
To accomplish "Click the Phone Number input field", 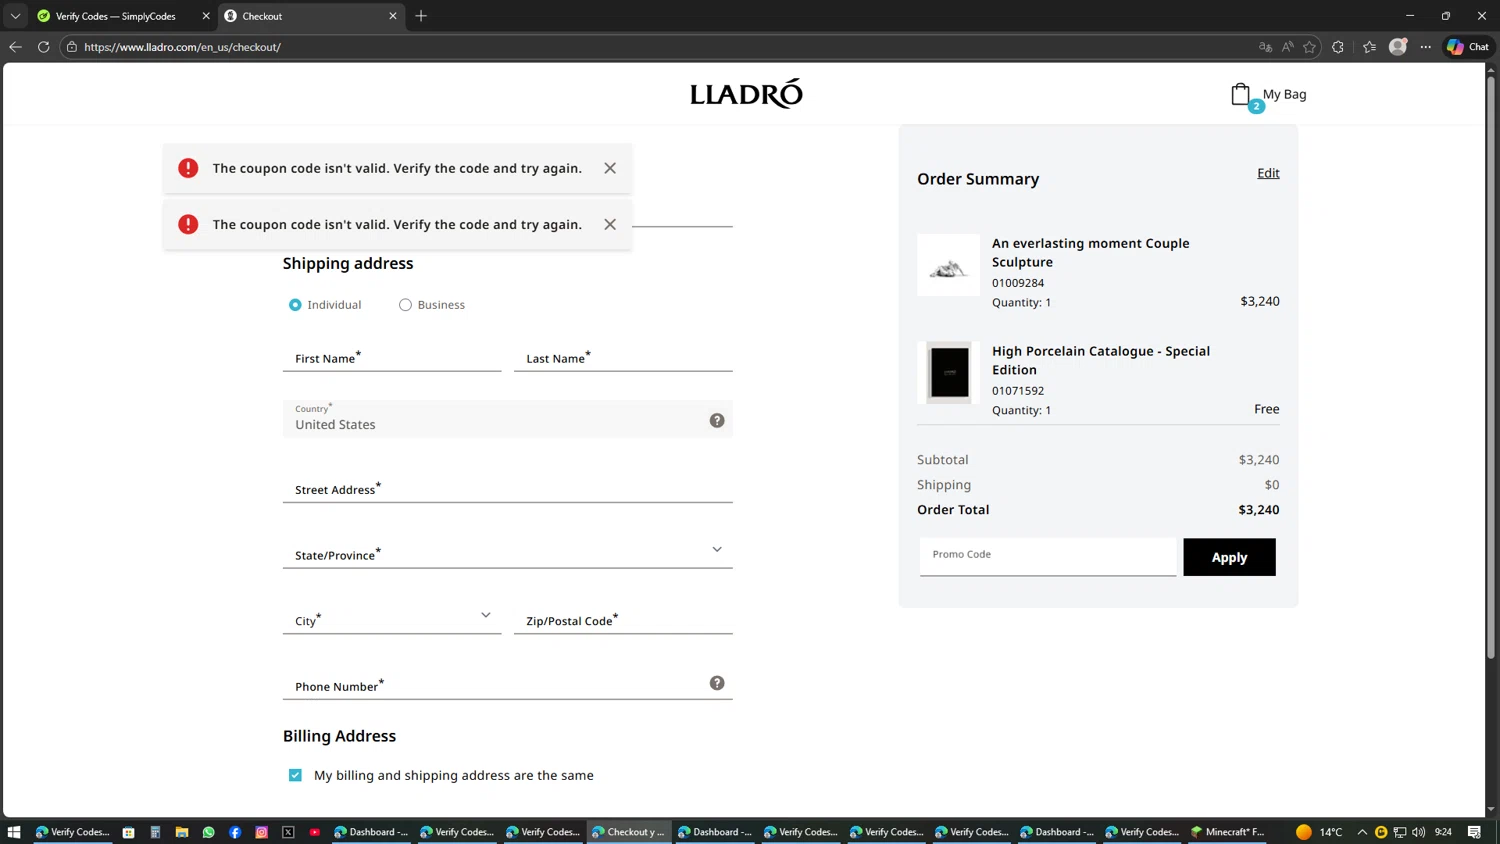I will (x=507, y=685).
